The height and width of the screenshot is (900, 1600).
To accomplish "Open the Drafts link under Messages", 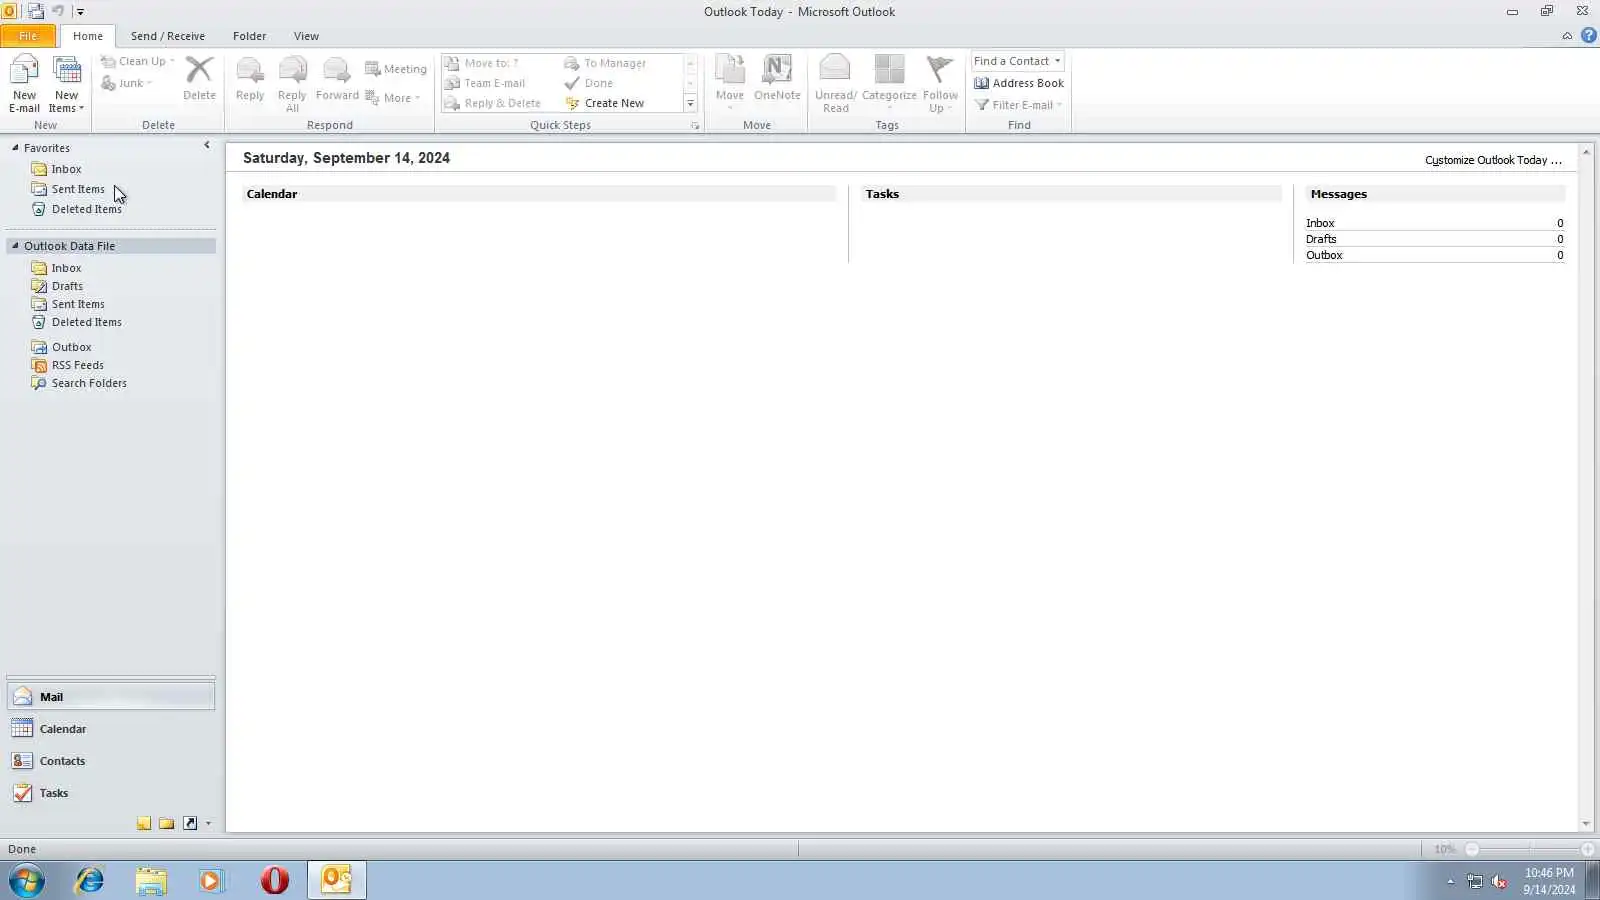I will point(1321,239).
